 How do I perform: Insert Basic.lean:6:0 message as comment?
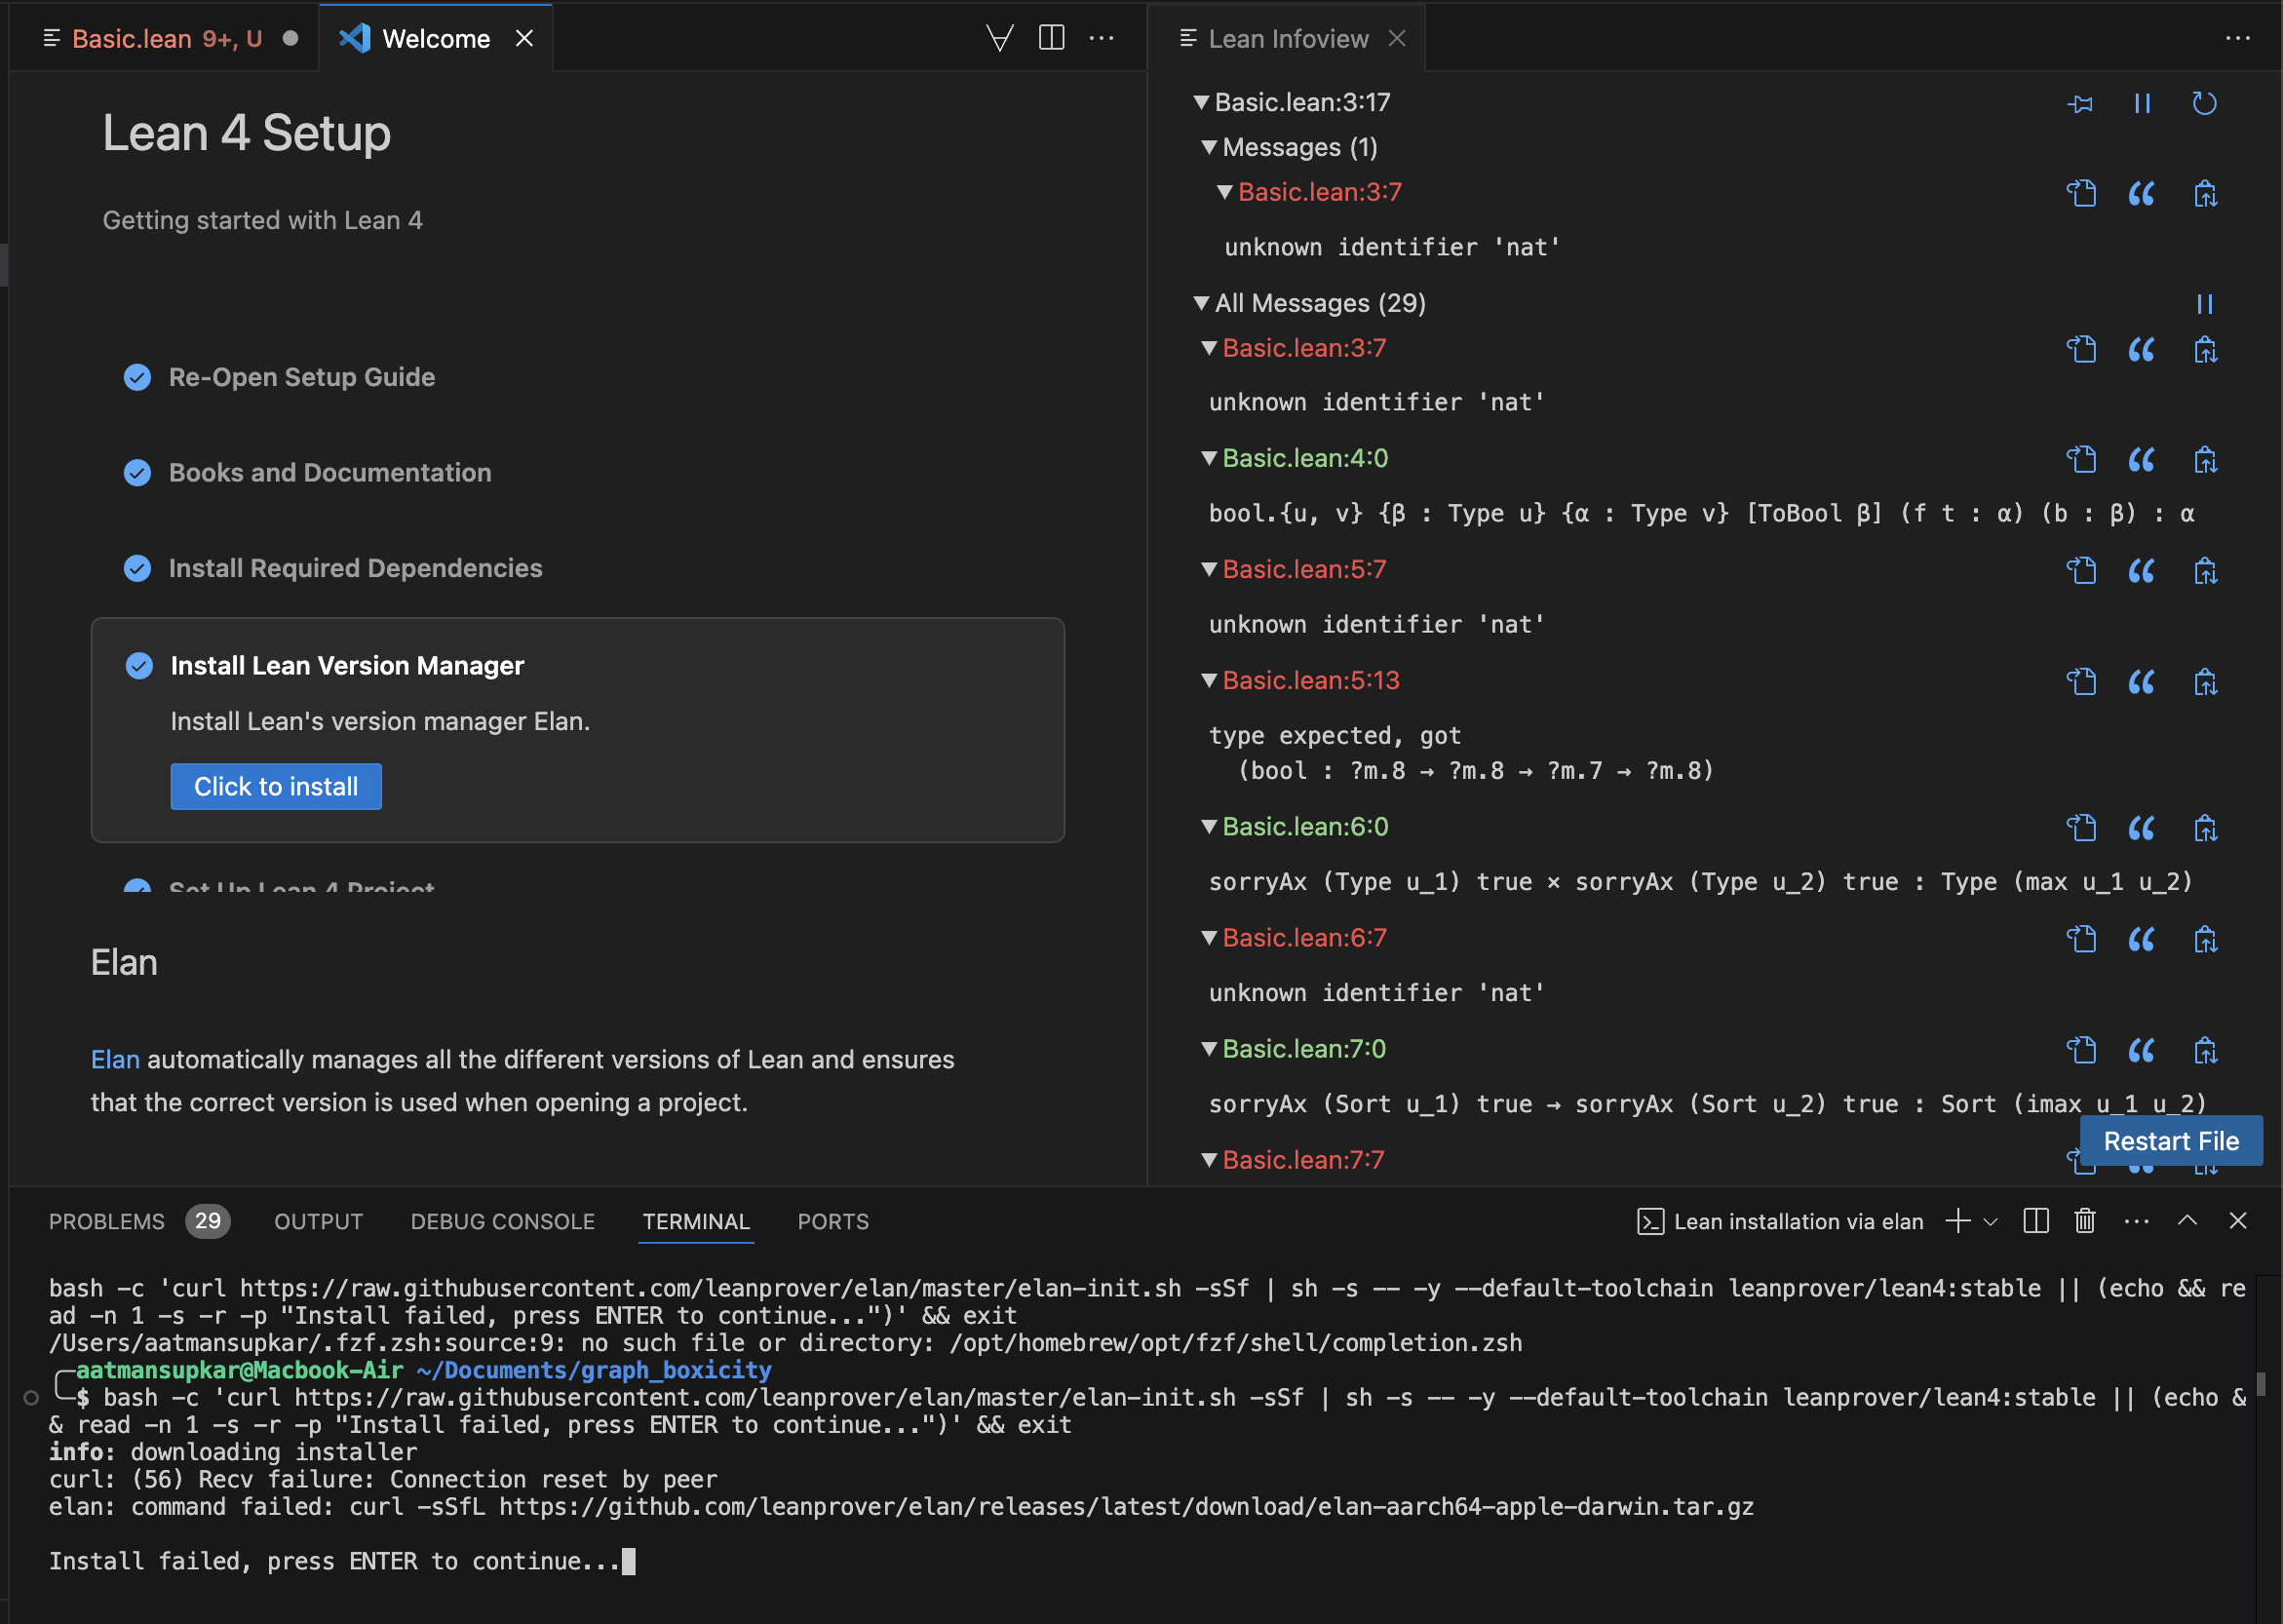click(x=2141, y=828)
